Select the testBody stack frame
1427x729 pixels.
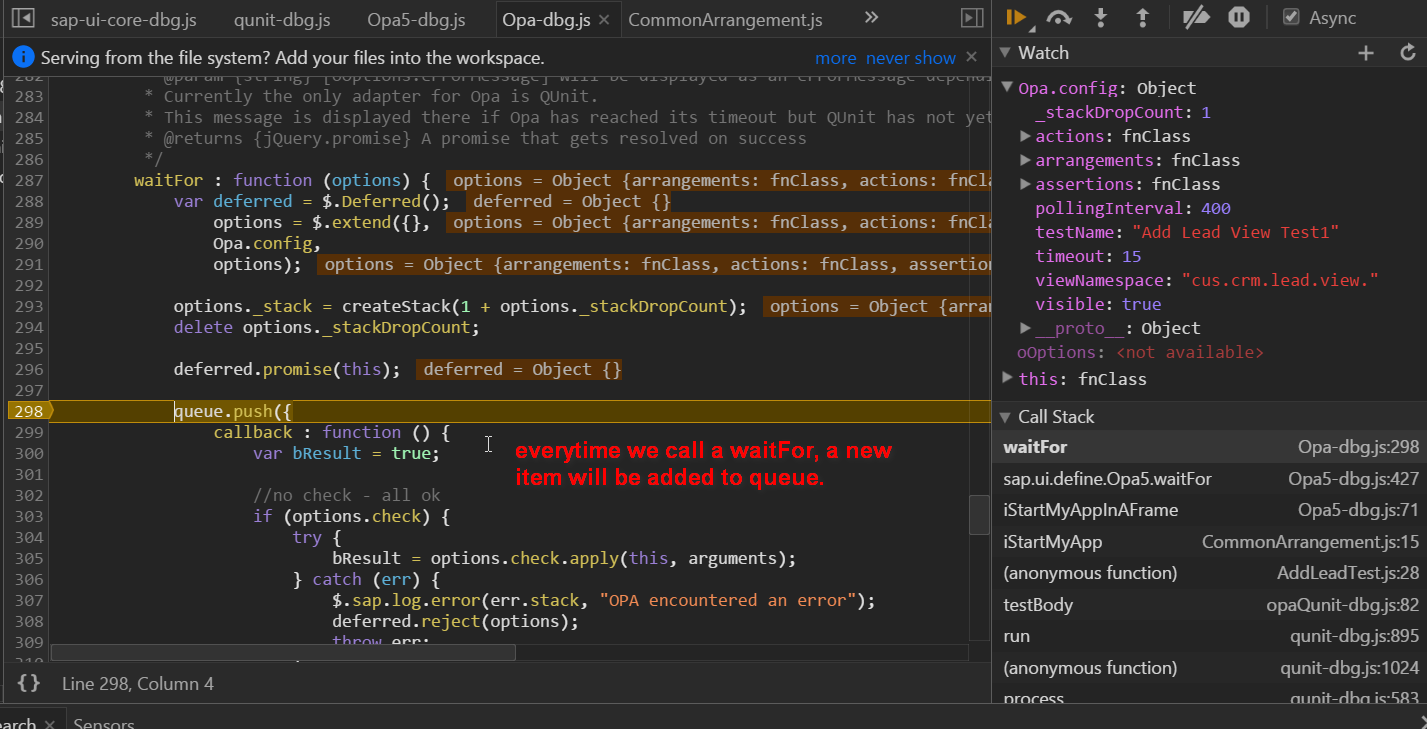point(1210,605)
